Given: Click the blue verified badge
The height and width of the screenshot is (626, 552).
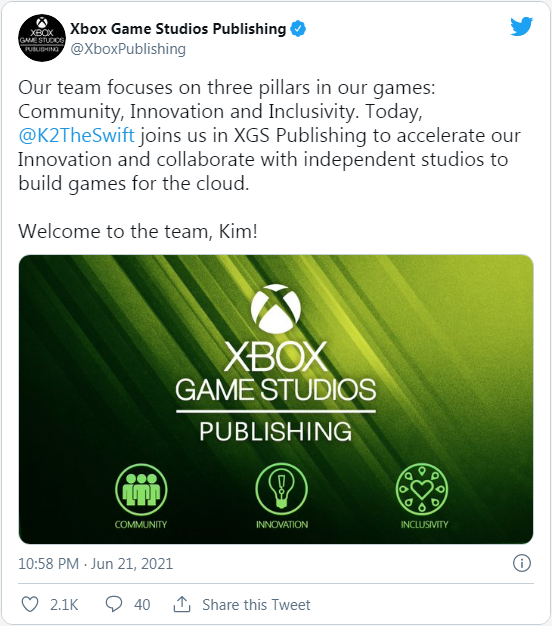Looking at the screenshot, I should pos(298,29).
